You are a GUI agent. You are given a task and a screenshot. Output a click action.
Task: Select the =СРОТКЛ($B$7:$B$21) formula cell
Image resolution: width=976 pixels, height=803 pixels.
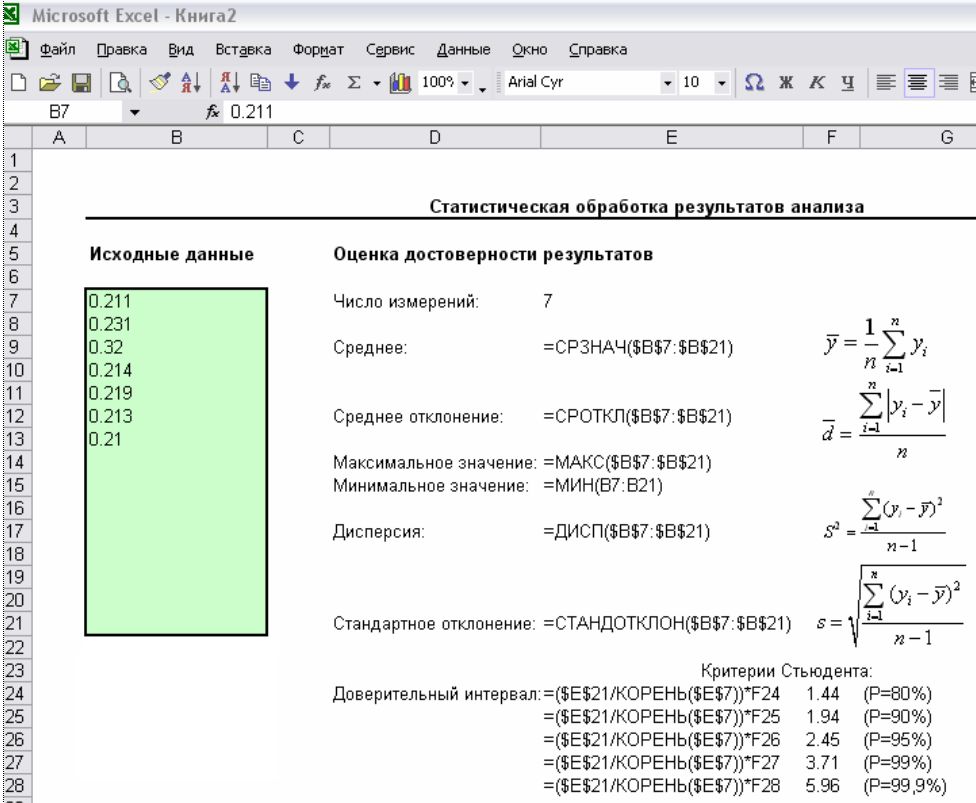point(672,416)
